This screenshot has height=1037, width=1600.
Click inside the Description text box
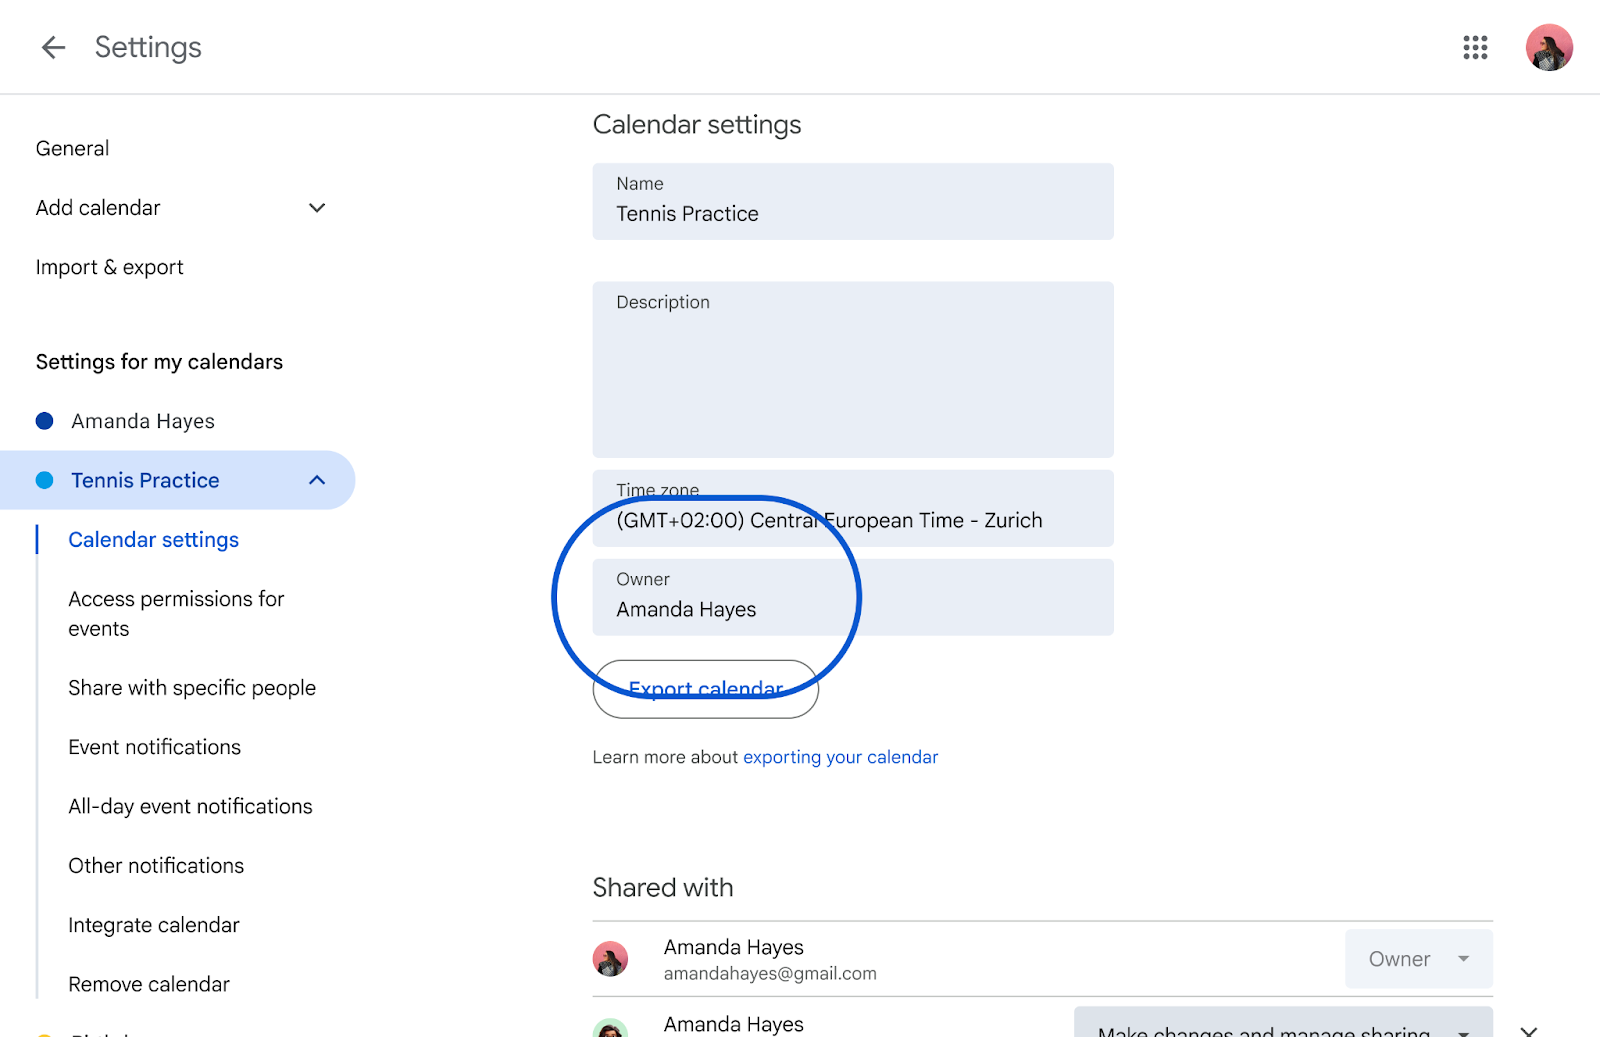pyautogui.click(x=852, y=370)
